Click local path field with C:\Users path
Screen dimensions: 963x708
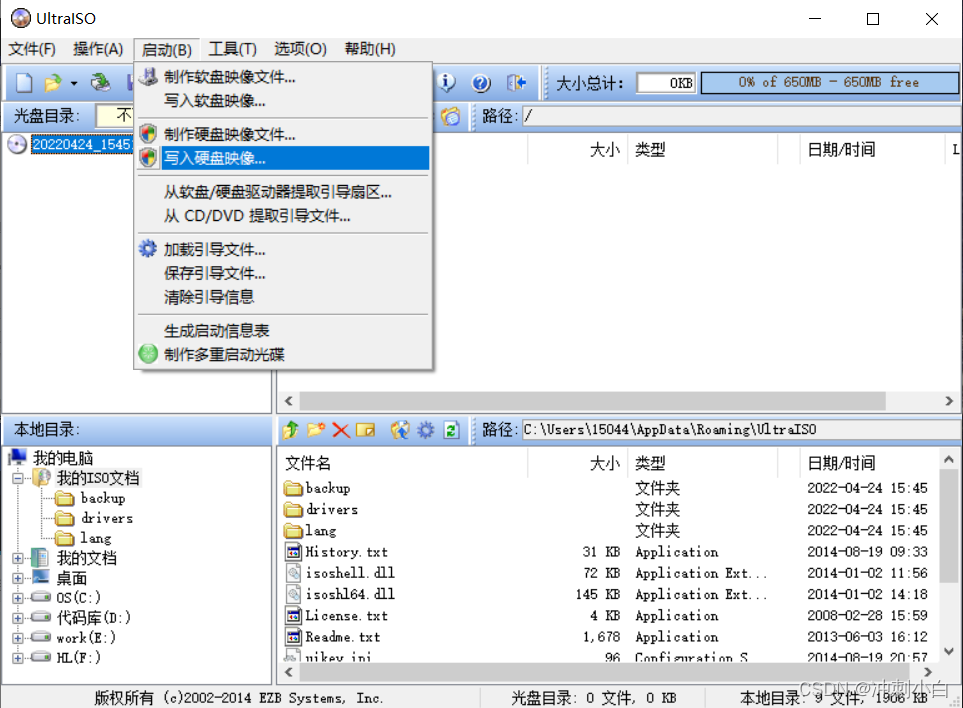pos(742,430)
